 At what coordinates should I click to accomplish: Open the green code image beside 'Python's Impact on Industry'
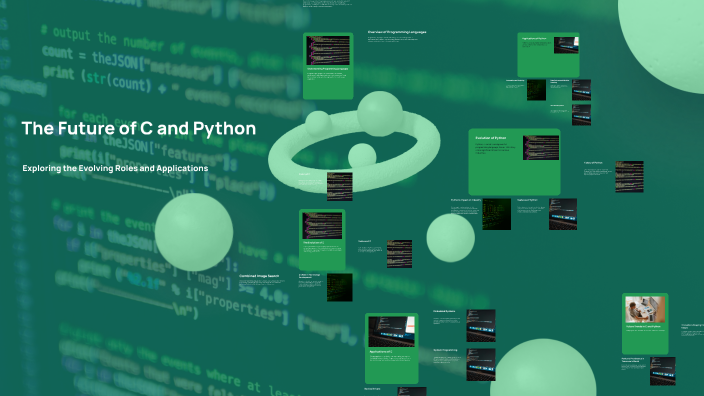497,214
